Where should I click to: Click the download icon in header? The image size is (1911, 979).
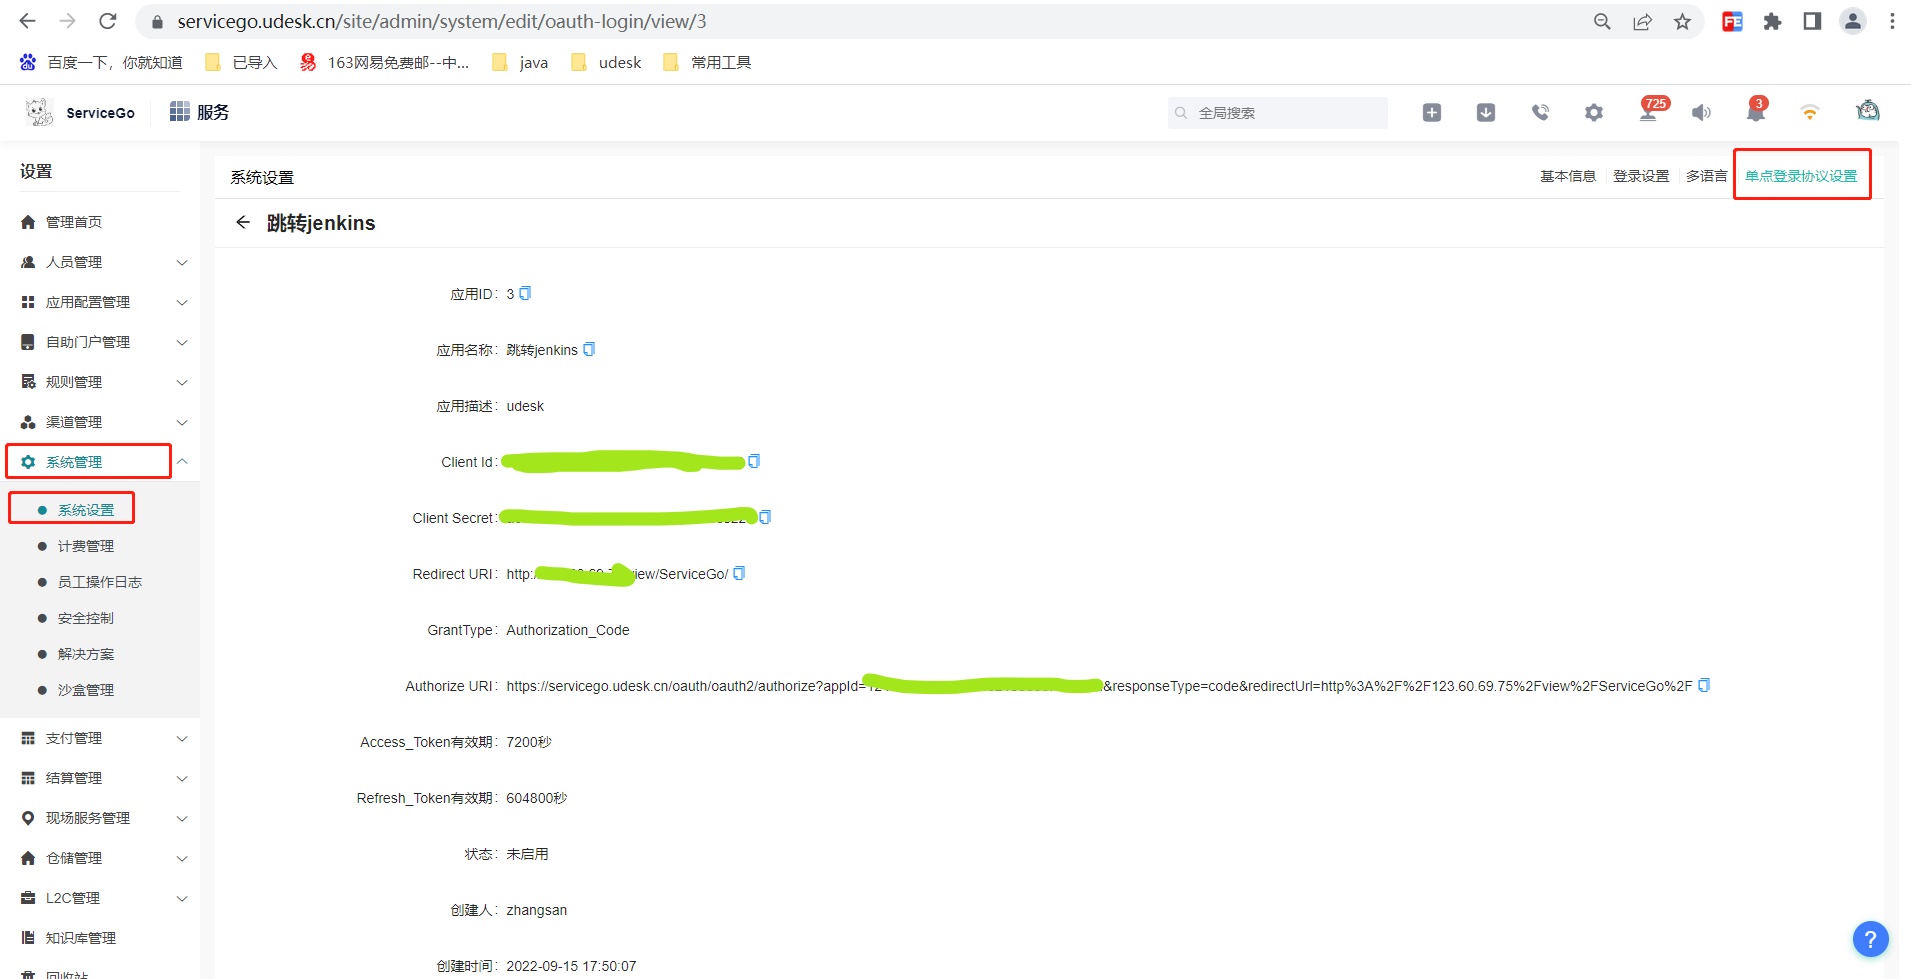(x=1486, y=113)
